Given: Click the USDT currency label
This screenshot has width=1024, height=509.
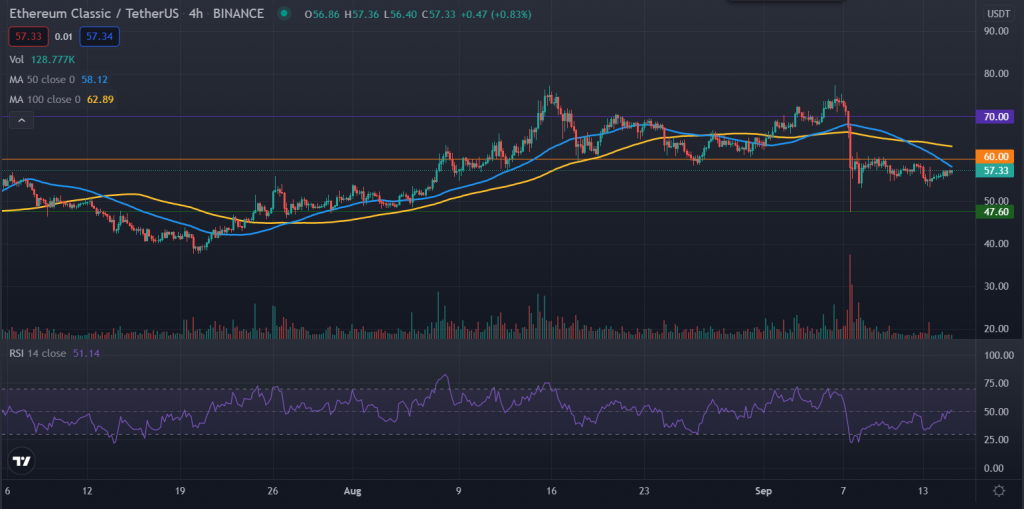Looking at the screenshot, I should point(997,13).
